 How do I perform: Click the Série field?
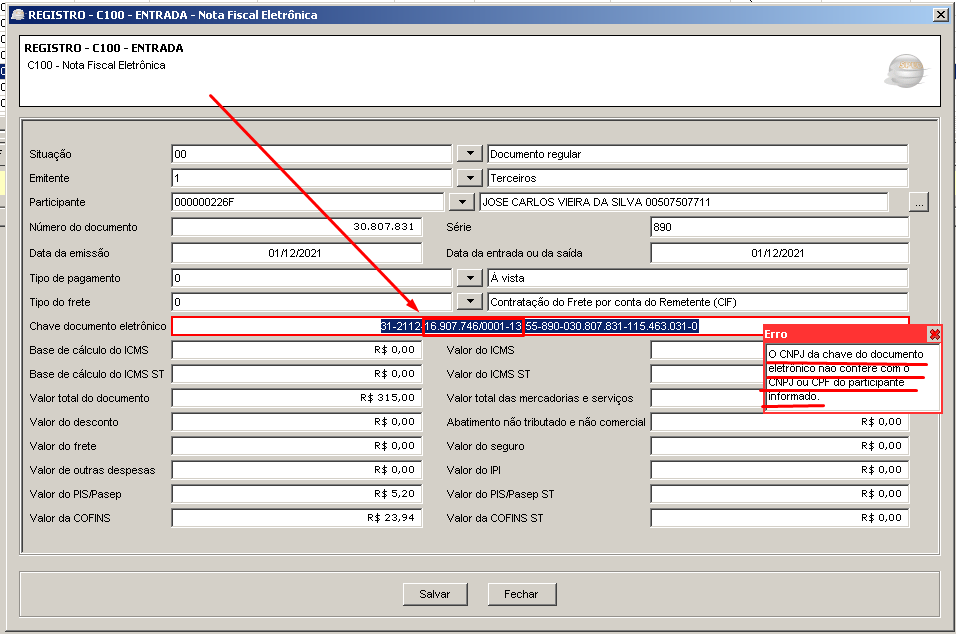click(x=779, y=227)
